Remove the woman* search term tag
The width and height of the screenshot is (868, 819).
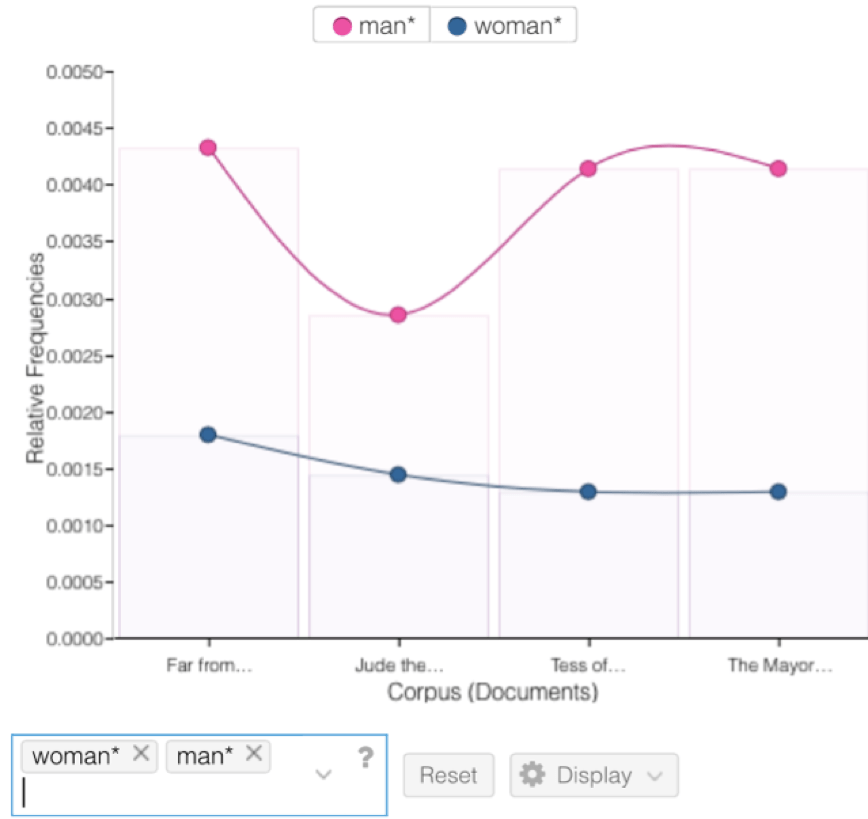141,755
